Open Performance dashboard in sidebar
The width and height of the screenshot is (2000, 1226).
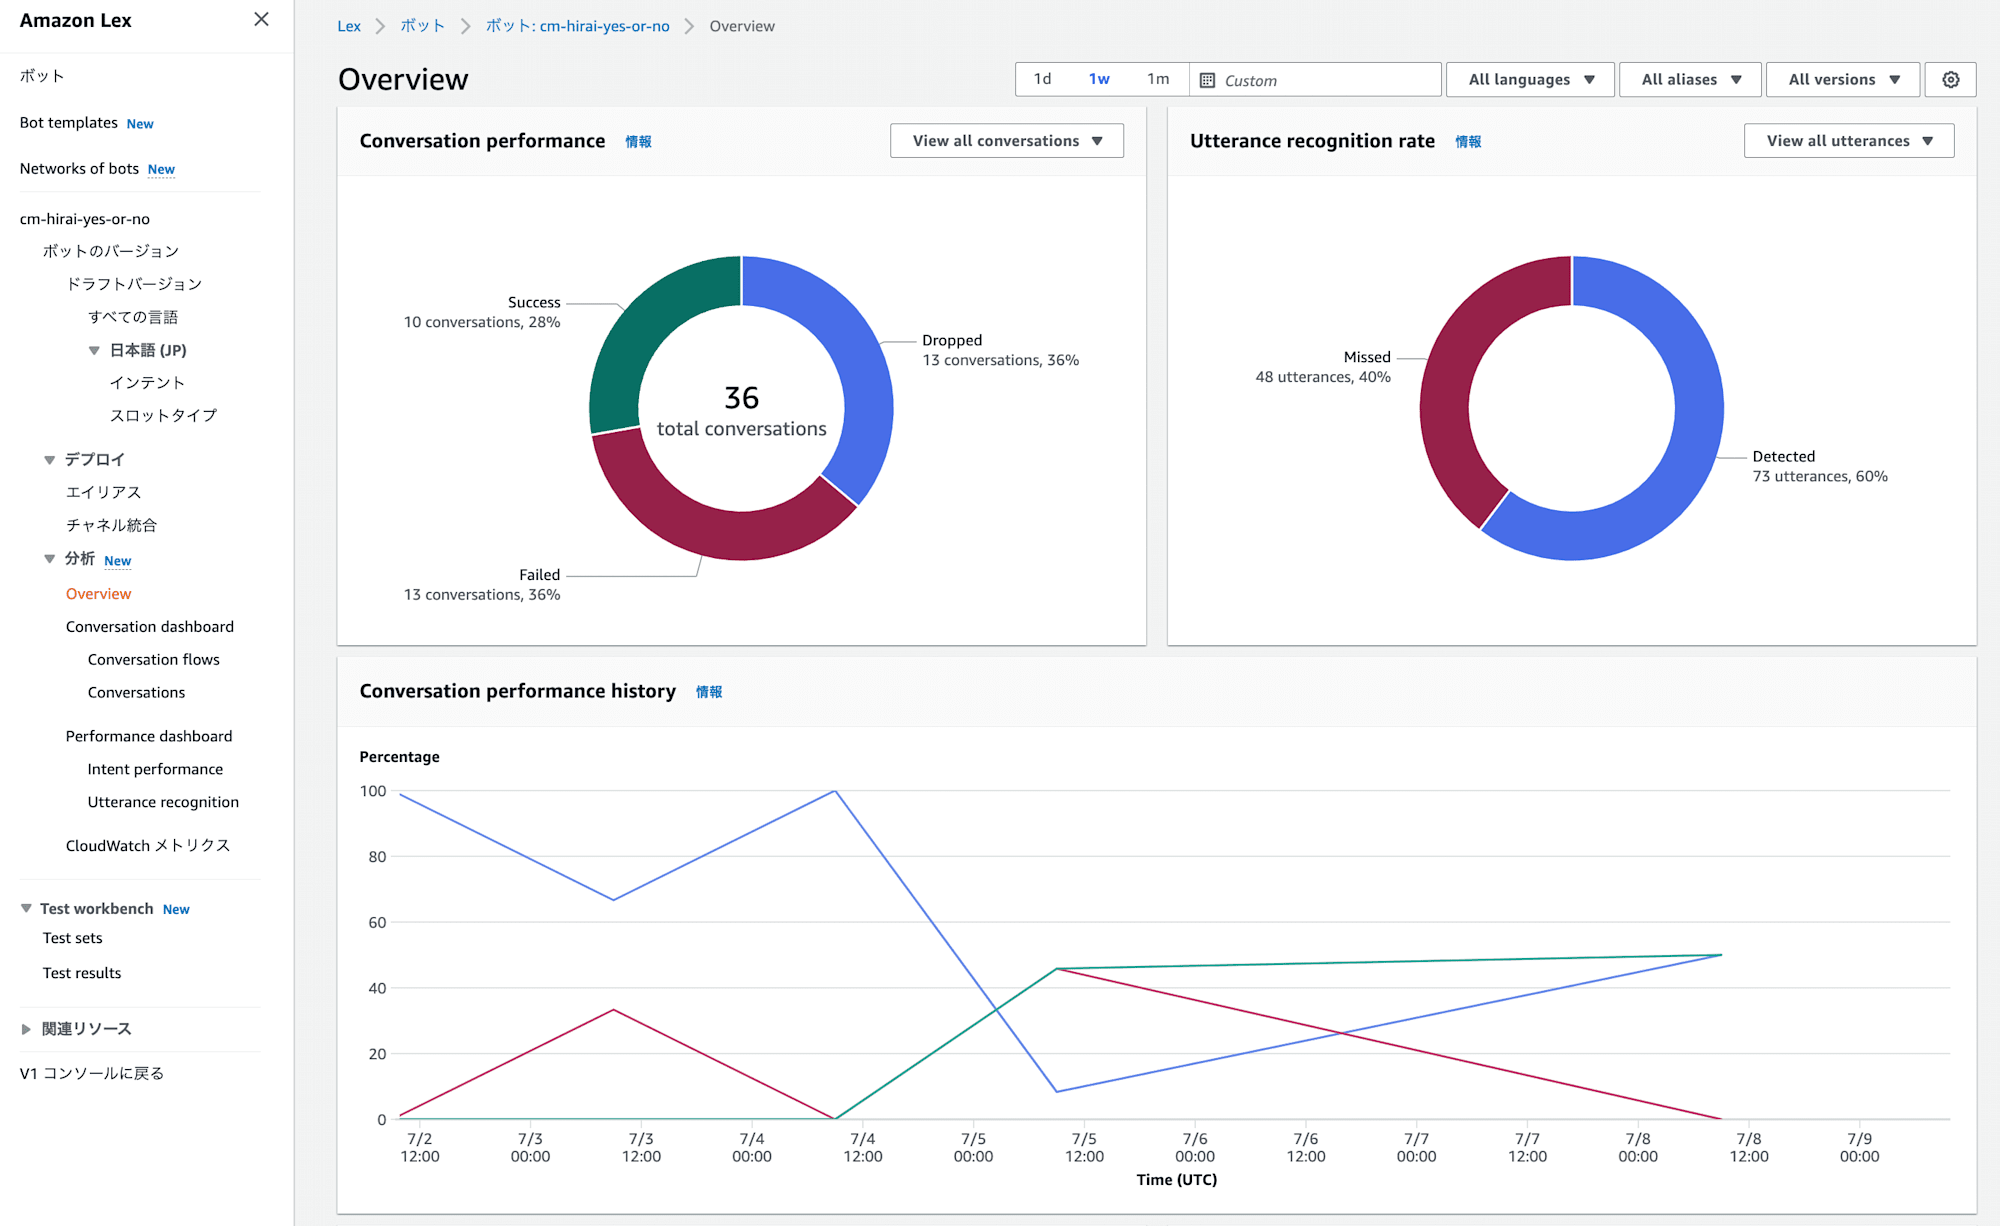[x=149, y=736]
